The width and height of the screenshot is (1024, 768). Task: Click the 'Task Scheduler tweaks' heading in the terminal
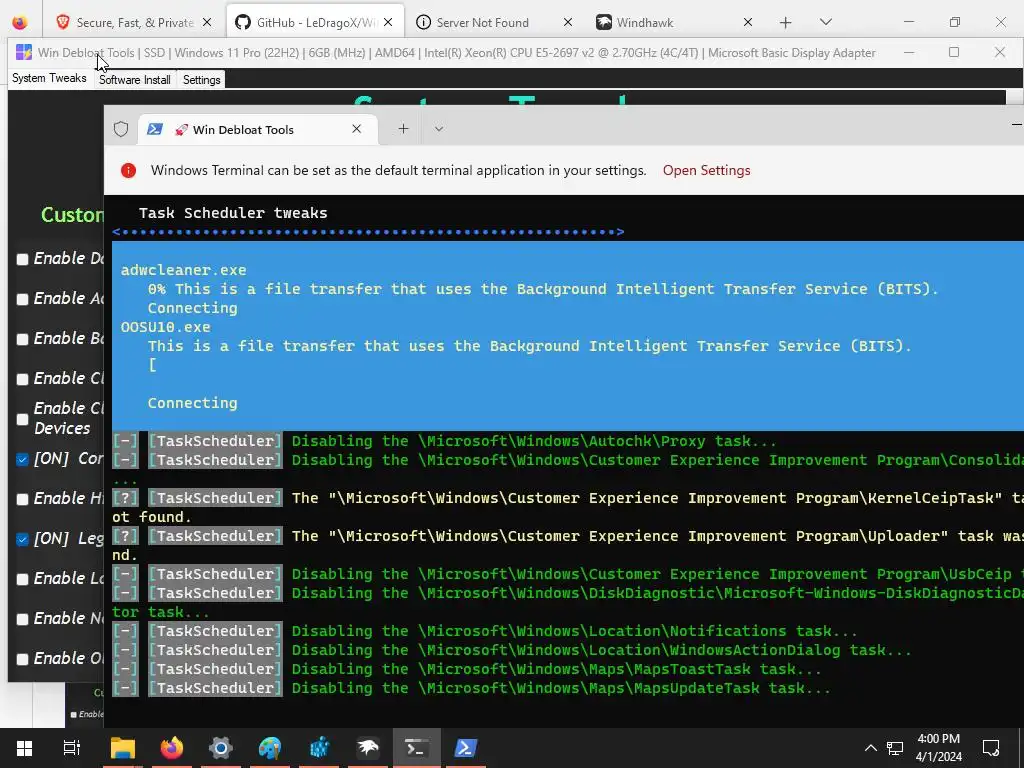click(233, 213)
